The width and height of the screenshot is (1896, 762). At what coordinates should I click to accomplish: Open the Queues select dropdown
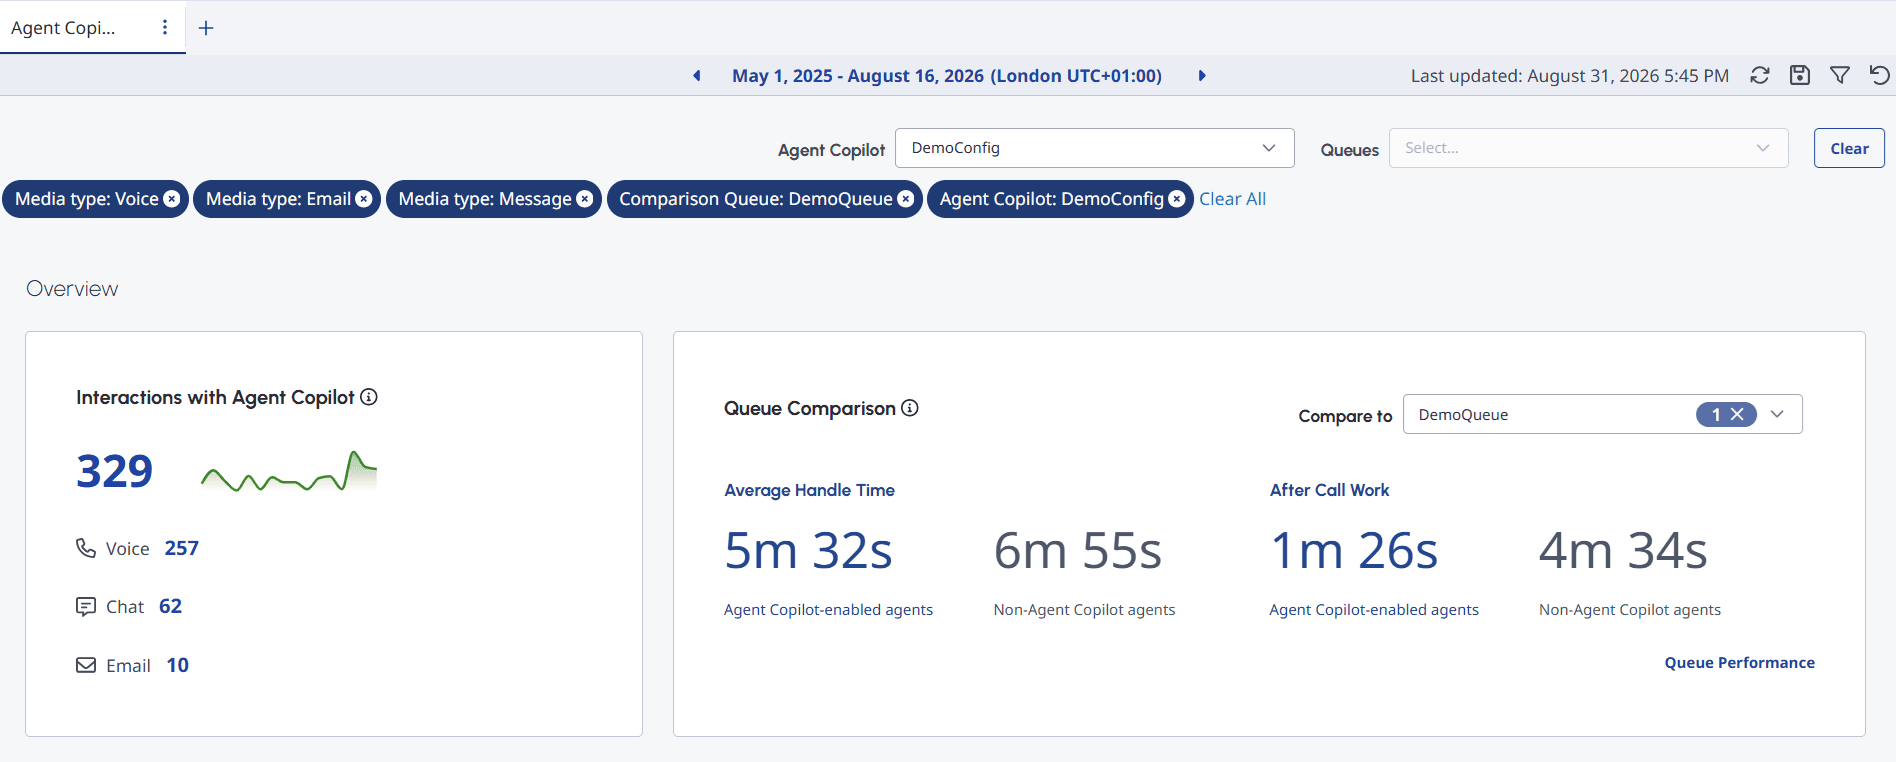click(1589, 148)
